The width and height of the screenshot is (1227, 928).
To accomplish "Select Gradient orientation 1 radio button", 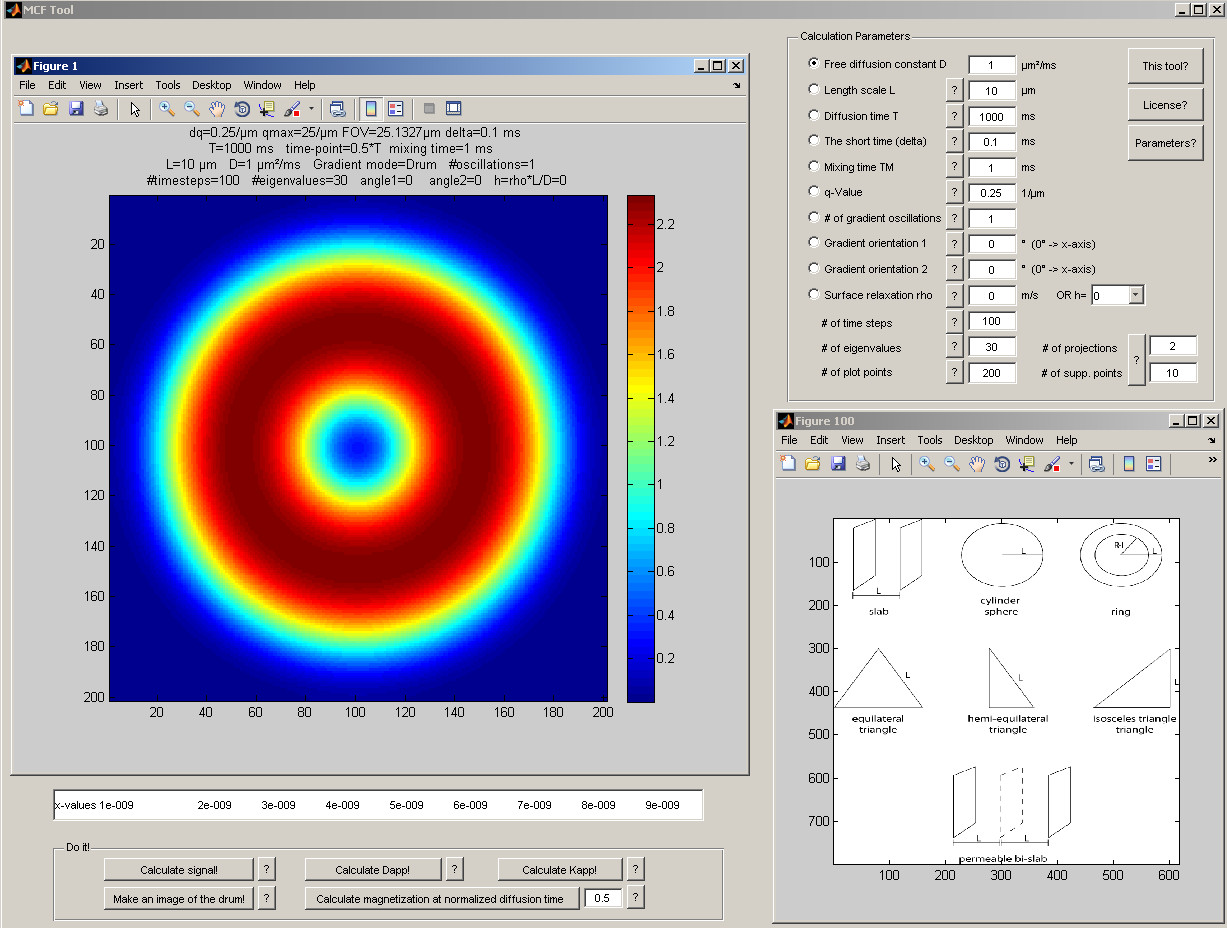I will (814, 242).
